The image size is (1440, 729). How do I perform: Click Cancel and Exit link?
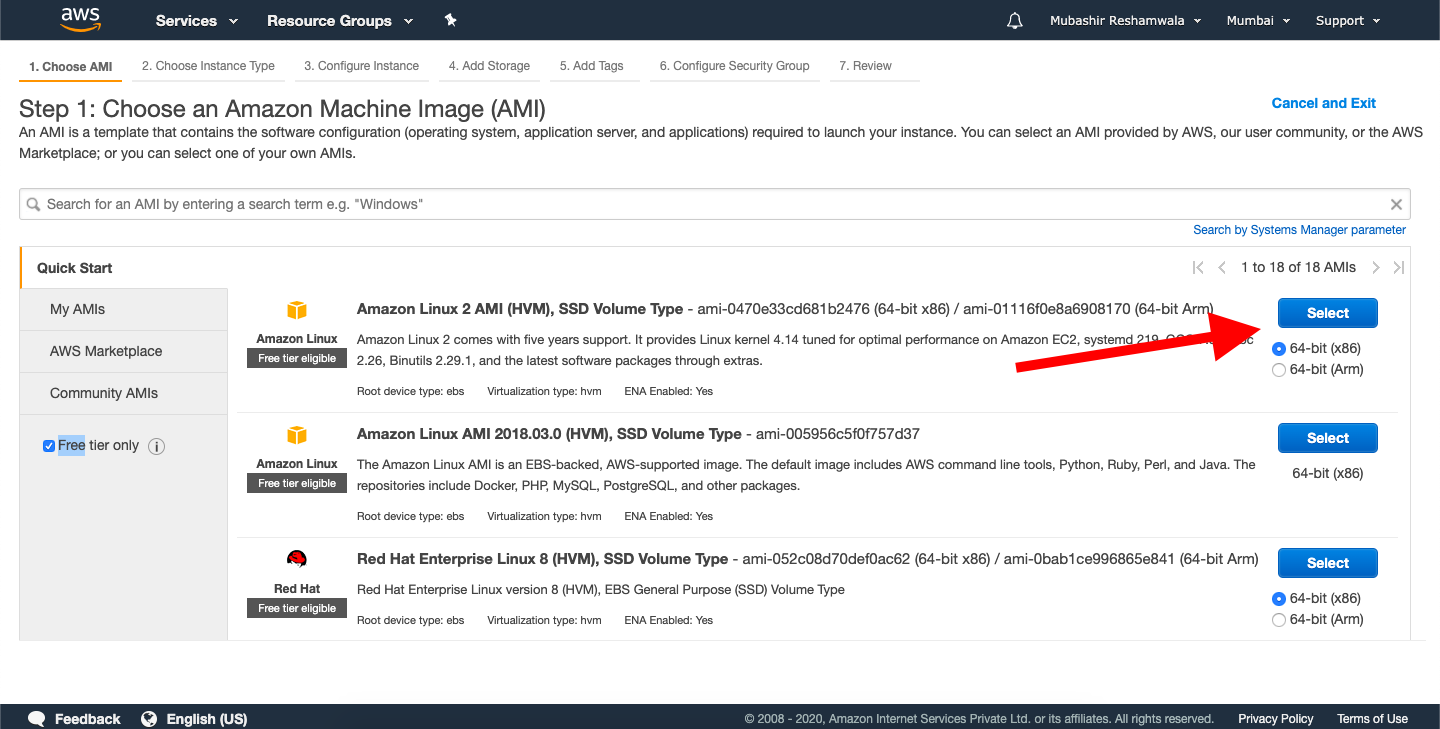[1323, 103]
